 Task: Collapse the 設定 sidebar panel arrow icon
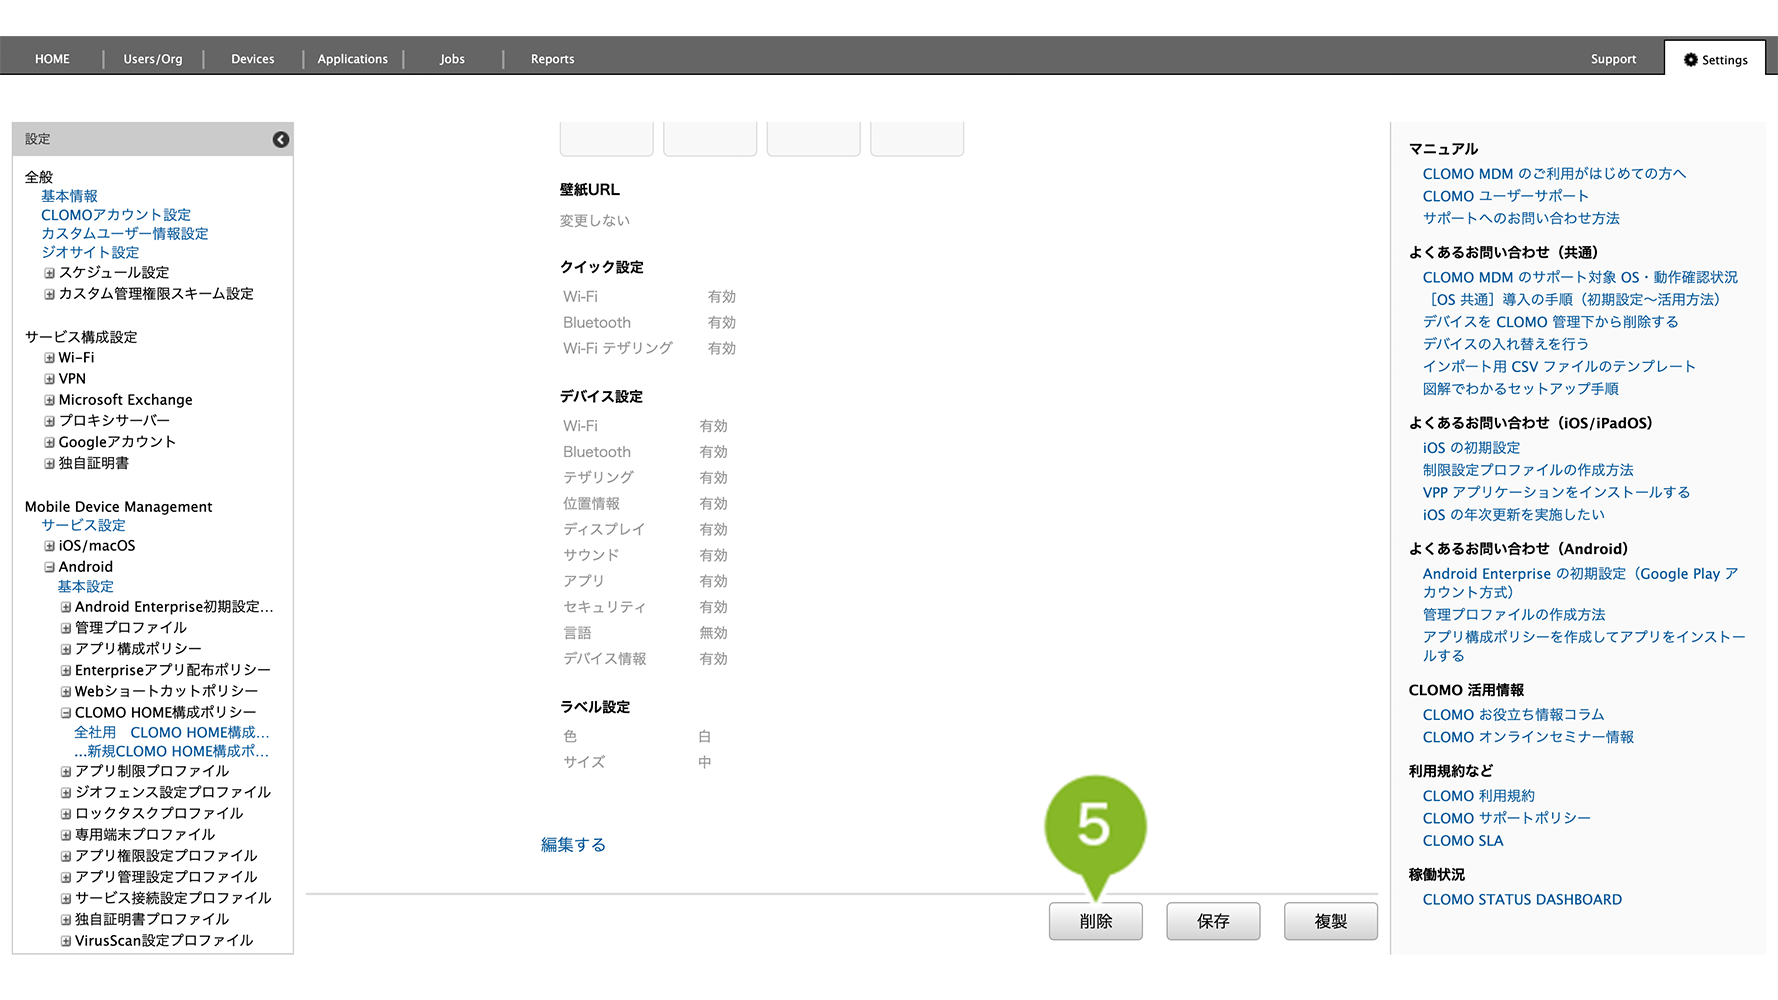[281, 140]
